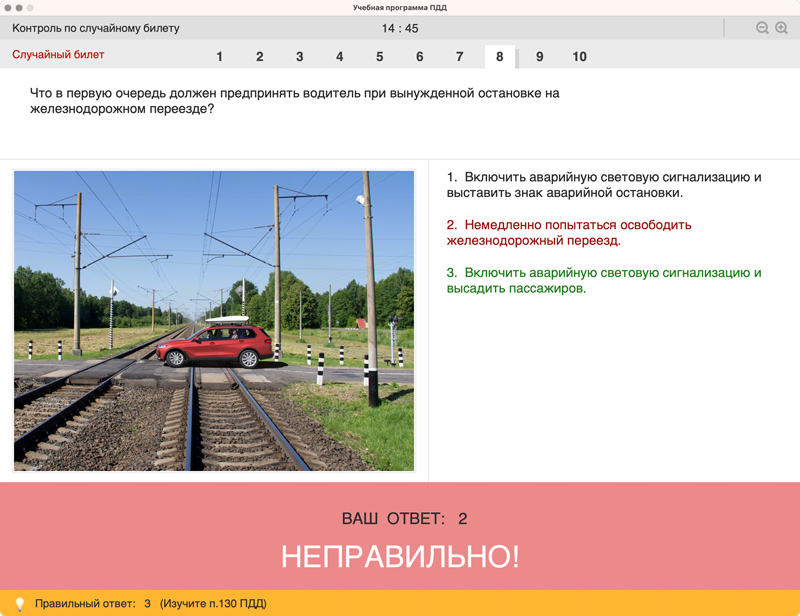Choose answer 2 about freeing the crossing
The width and height of the screenshot is (800, 616).
(569, 233)
